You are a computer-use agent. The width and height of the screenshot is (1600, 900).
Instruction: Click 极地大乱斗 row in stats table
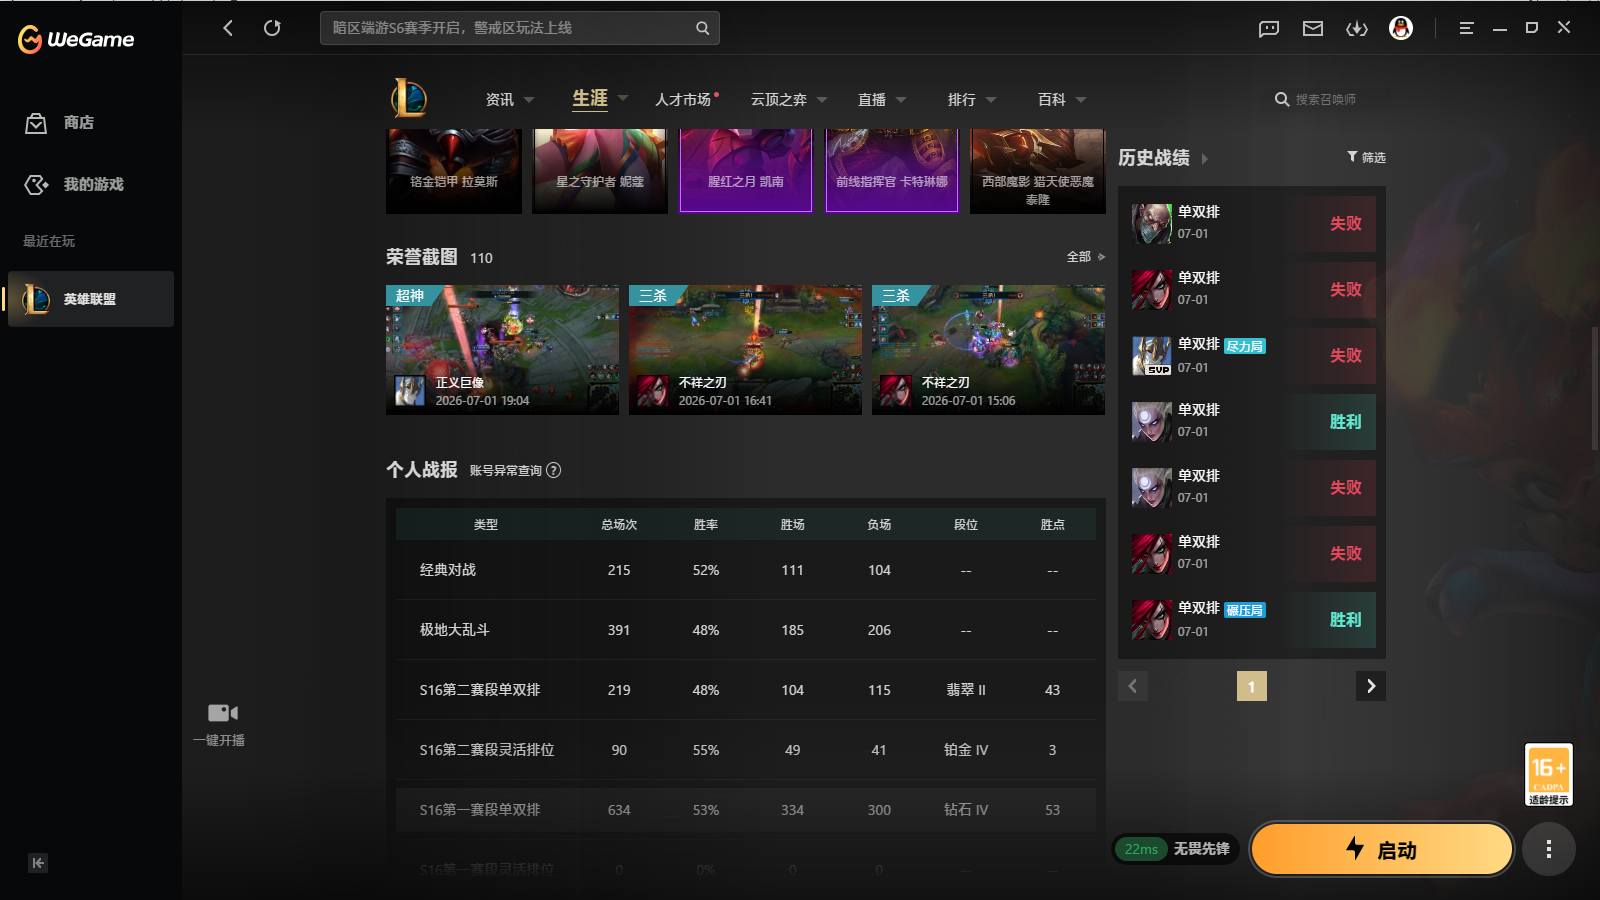[746, 630]
